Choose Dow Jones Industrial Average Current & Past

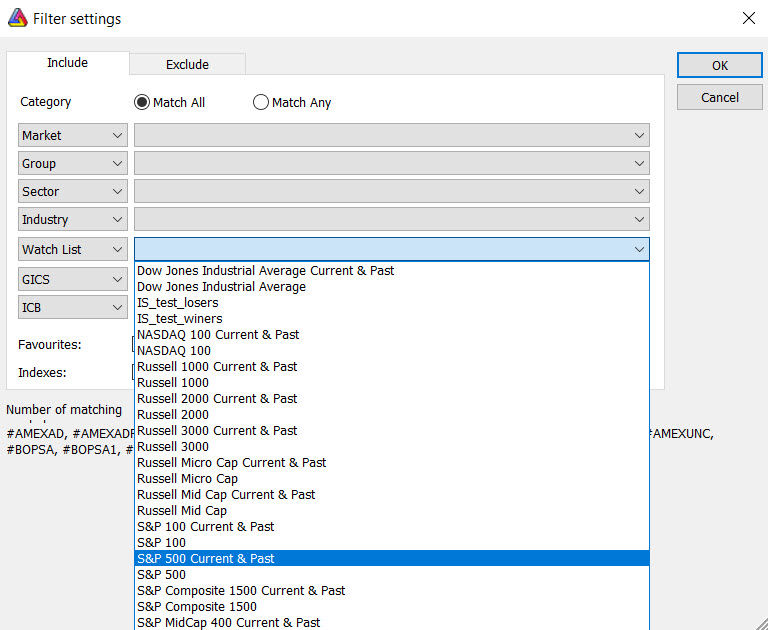pos(266,270)
